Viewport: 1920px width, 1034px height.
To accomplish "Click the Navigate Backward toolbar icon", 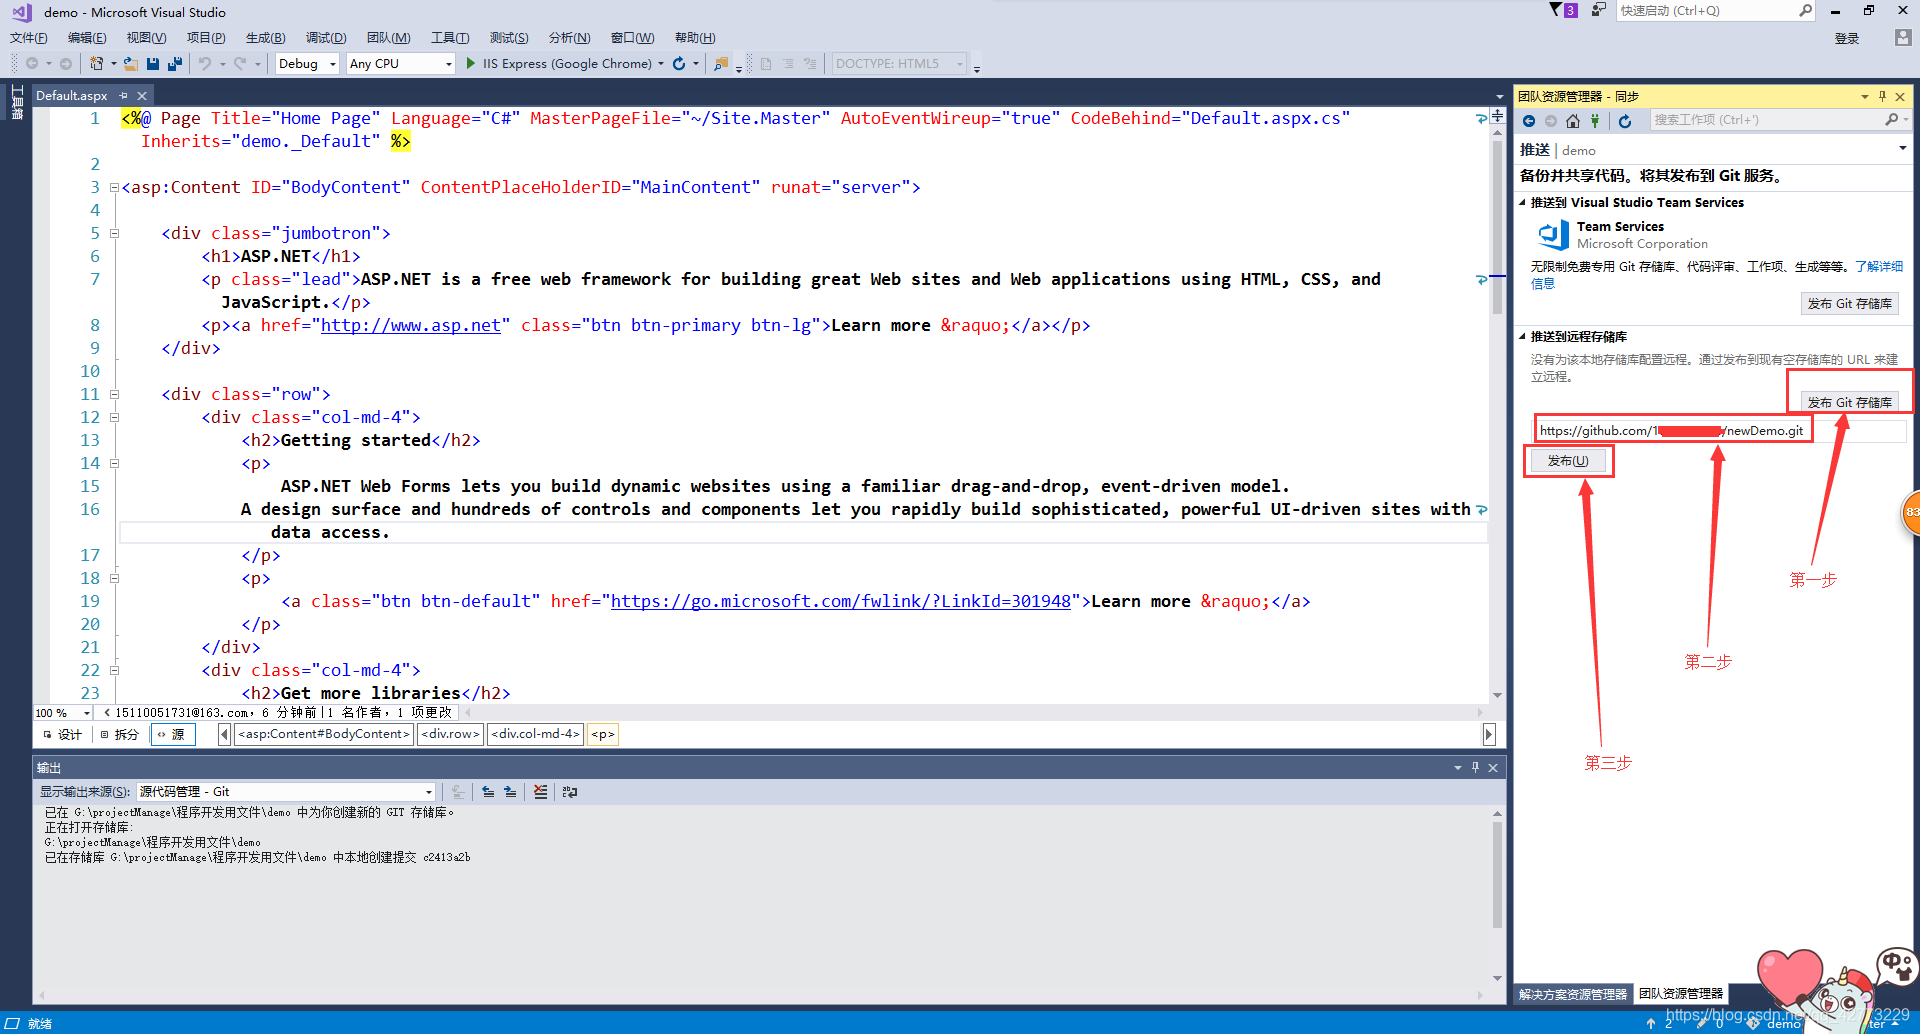I will [32, 63].
